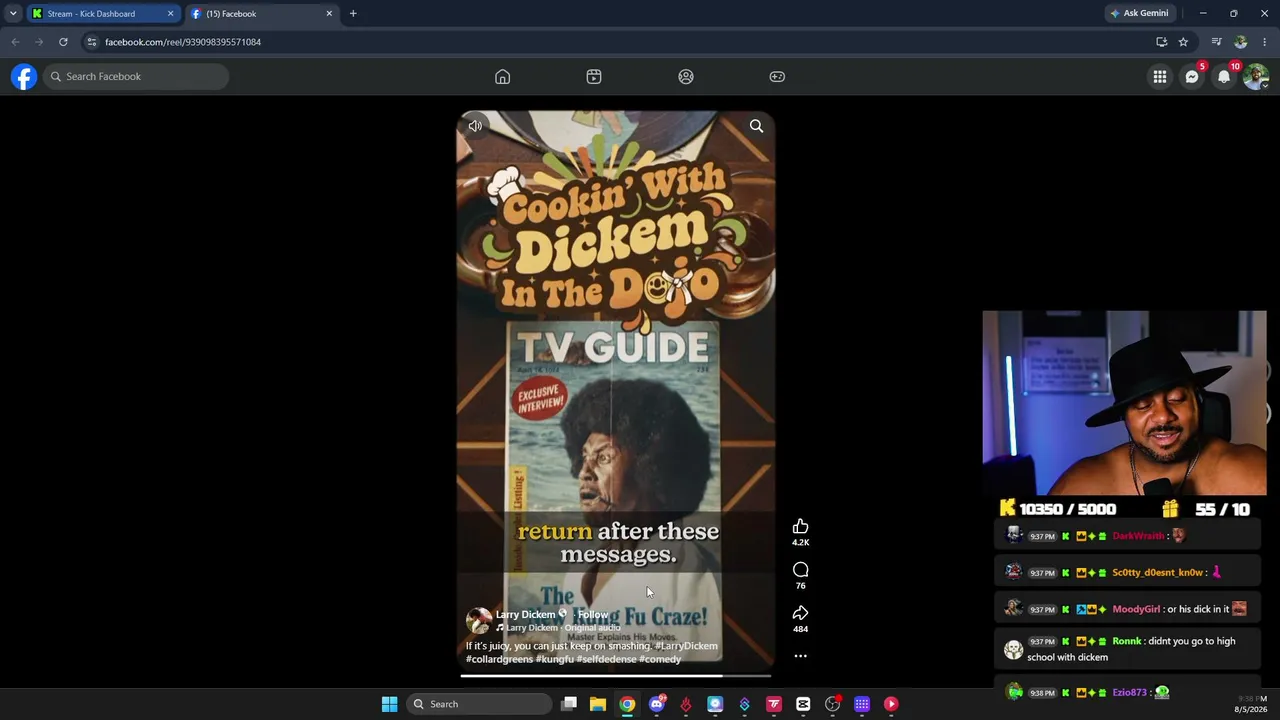Click the #comedy hashtag
The height and width of the screenshot is (720, 1280).
tap(660, 659)
